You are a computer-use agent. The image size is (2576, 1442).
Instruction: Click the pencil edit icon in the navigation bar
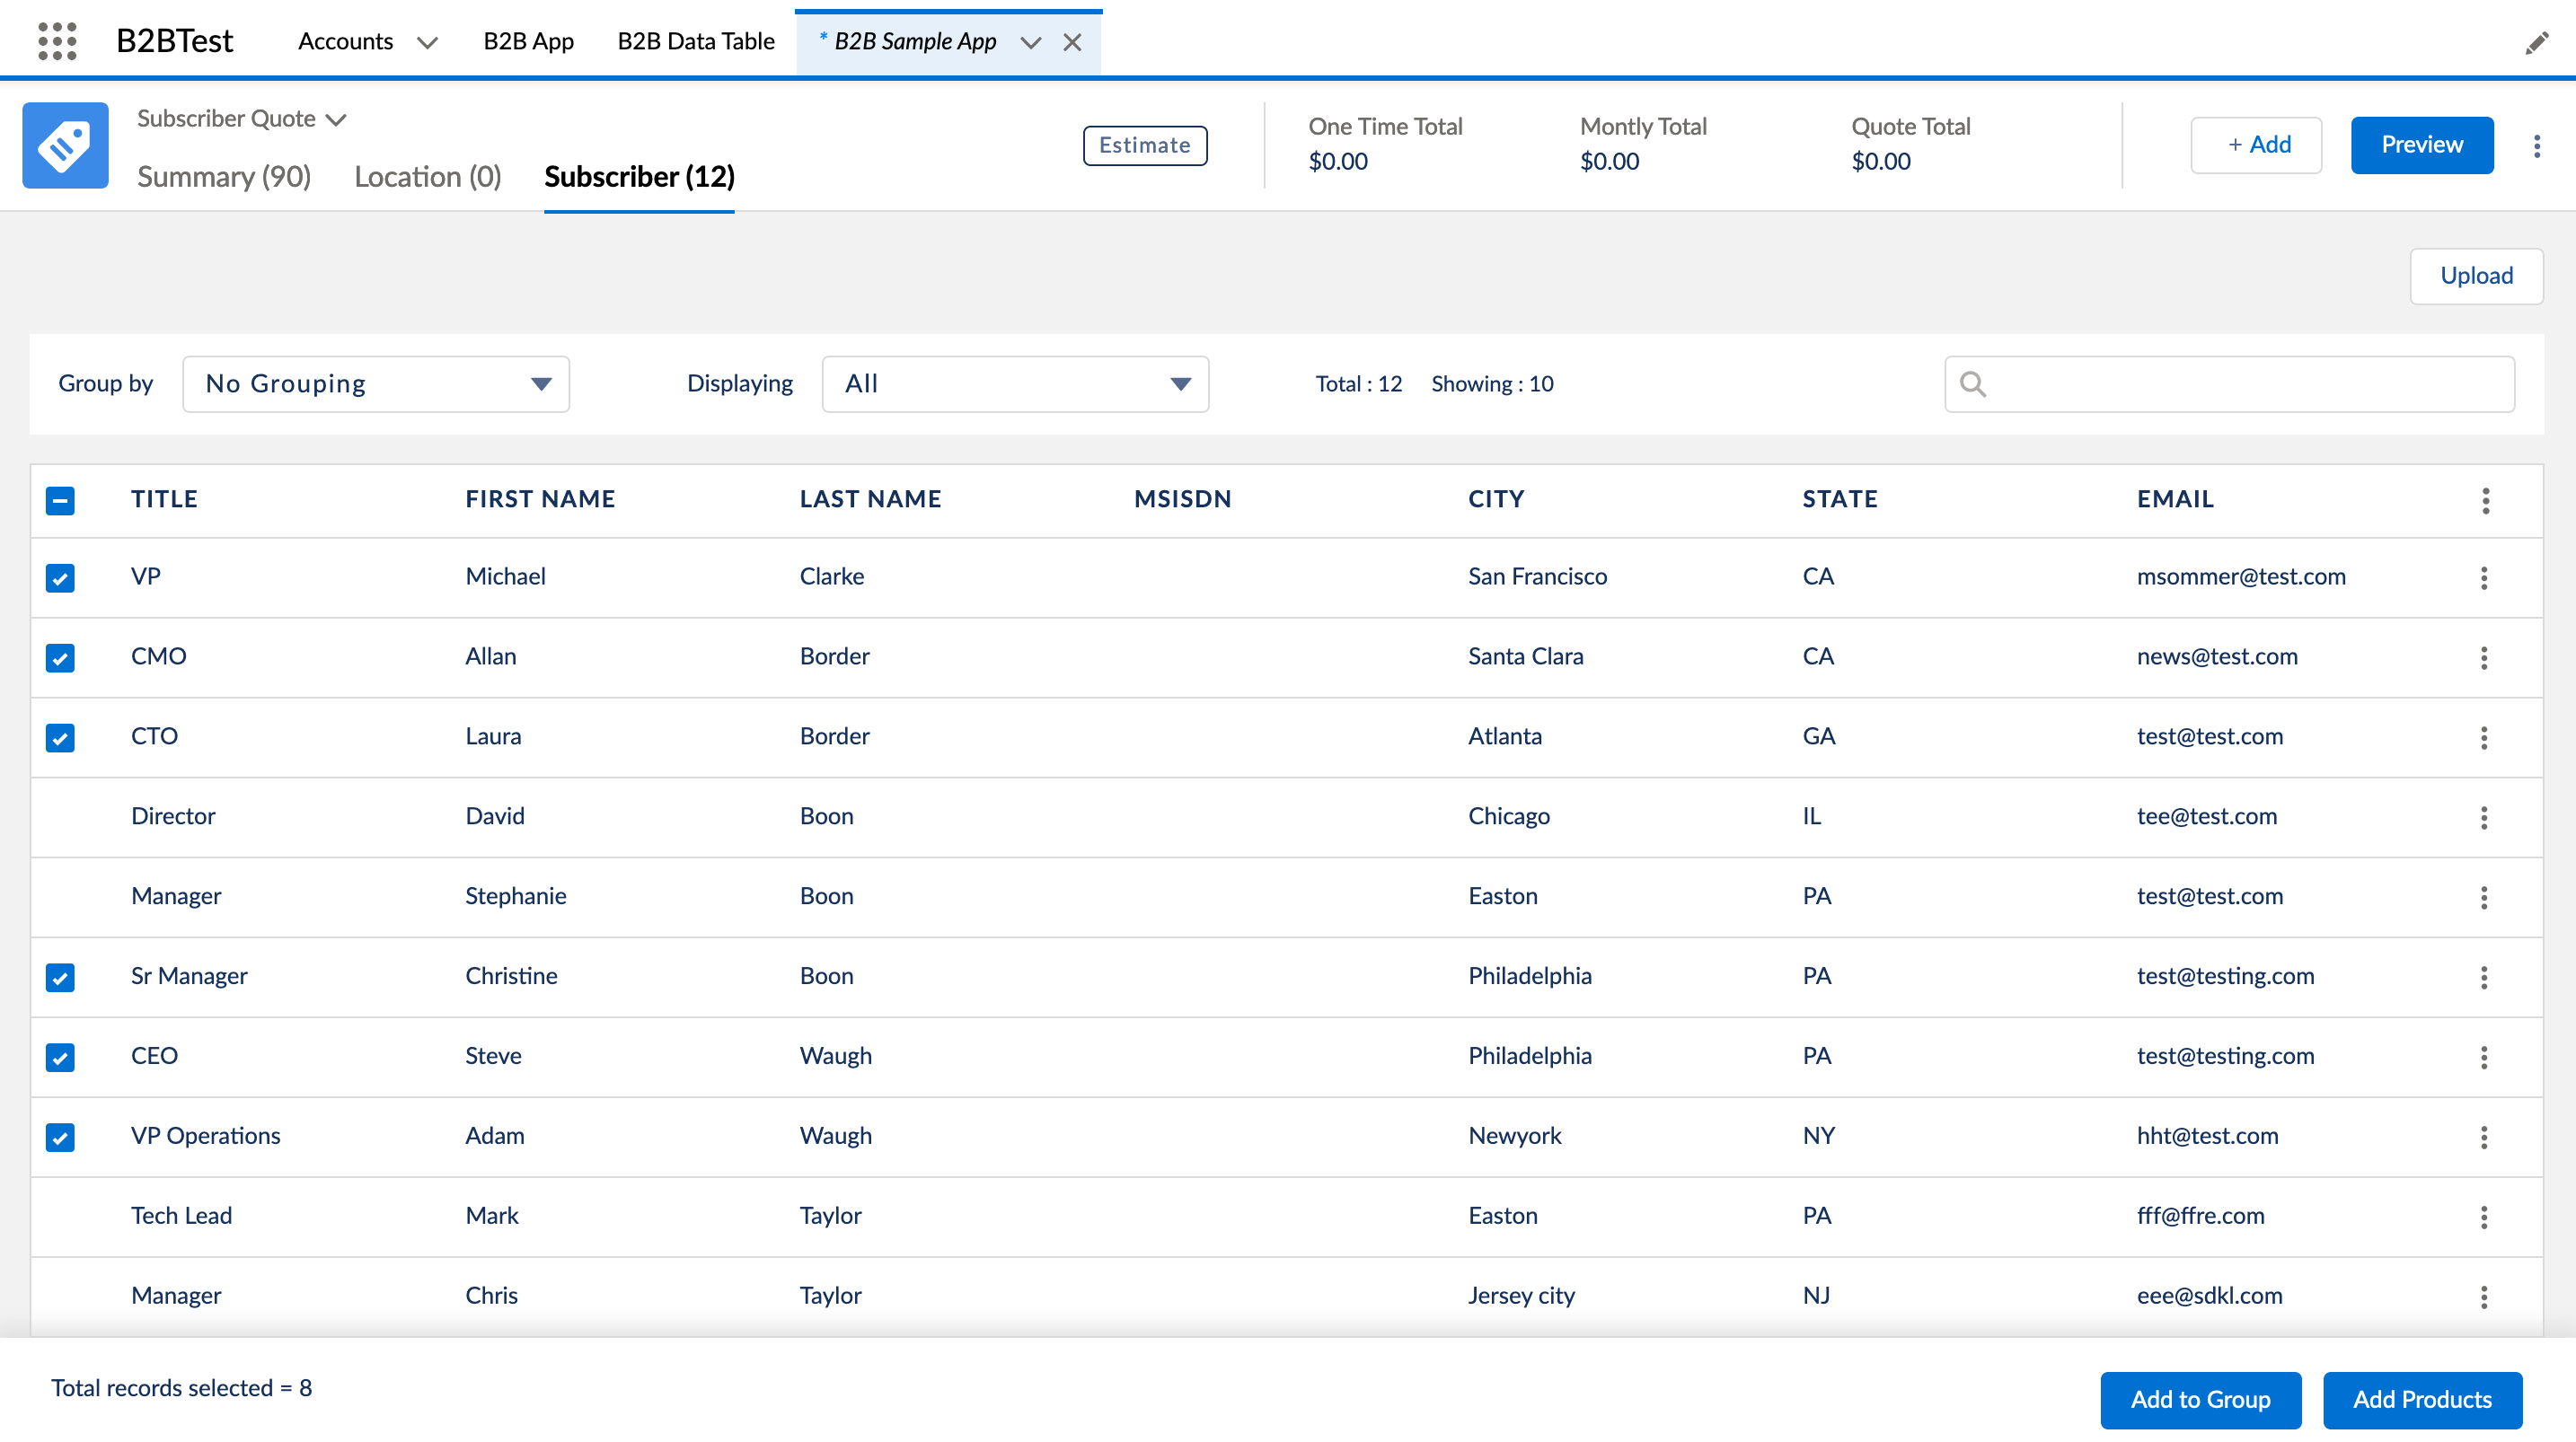click(2536, 43)
